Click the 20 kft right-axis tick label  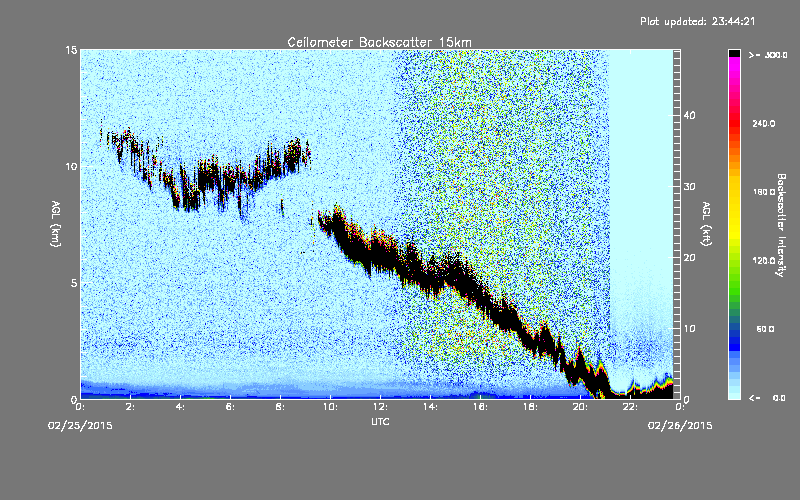tap(689, 258)
